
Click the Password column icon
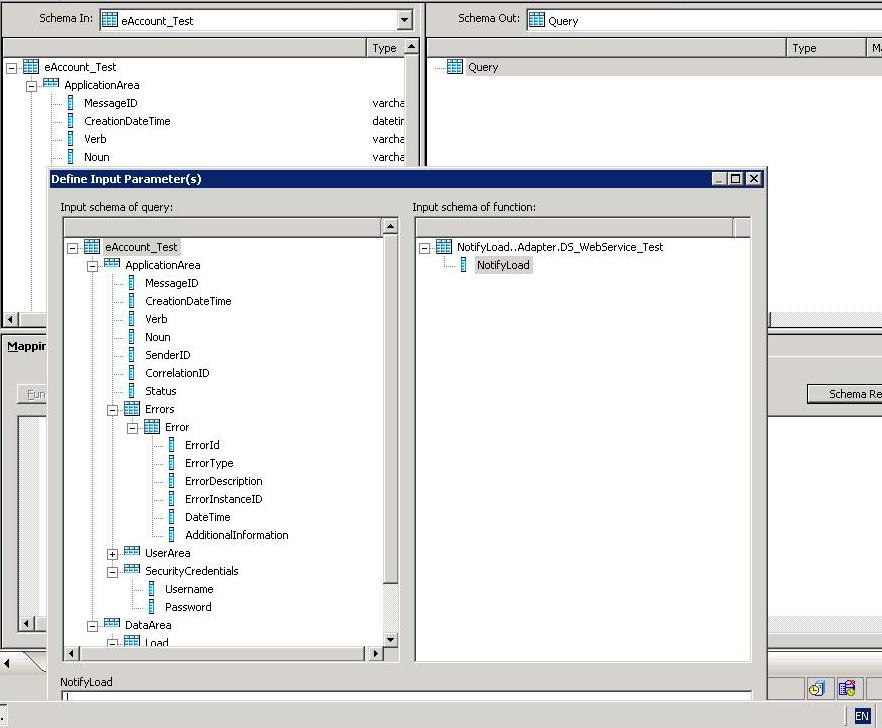click(152, 607)
